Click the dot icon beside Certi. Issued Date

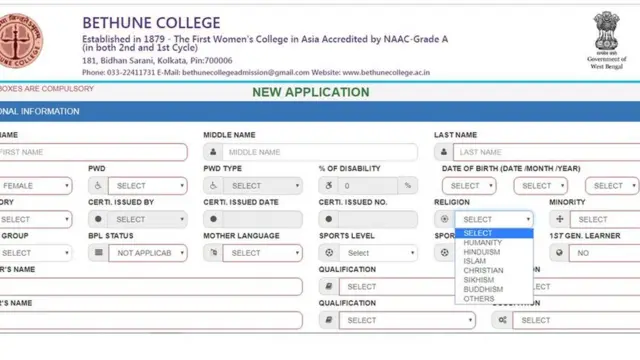(x=213, y=219)
